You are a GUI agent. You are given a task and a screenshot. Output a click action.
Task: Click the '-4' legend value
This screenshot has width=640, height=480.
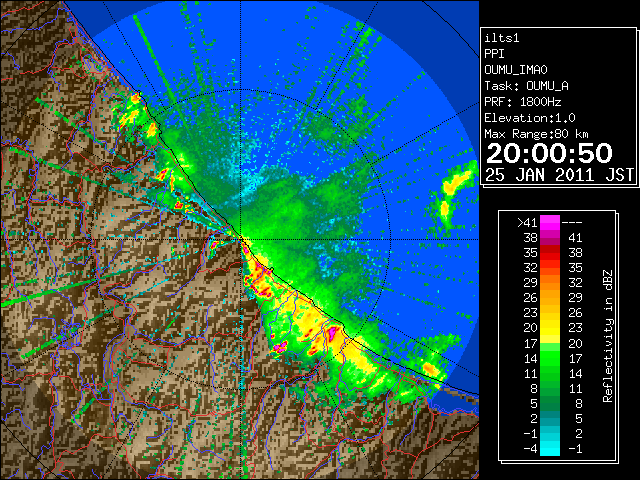(530, 449)
